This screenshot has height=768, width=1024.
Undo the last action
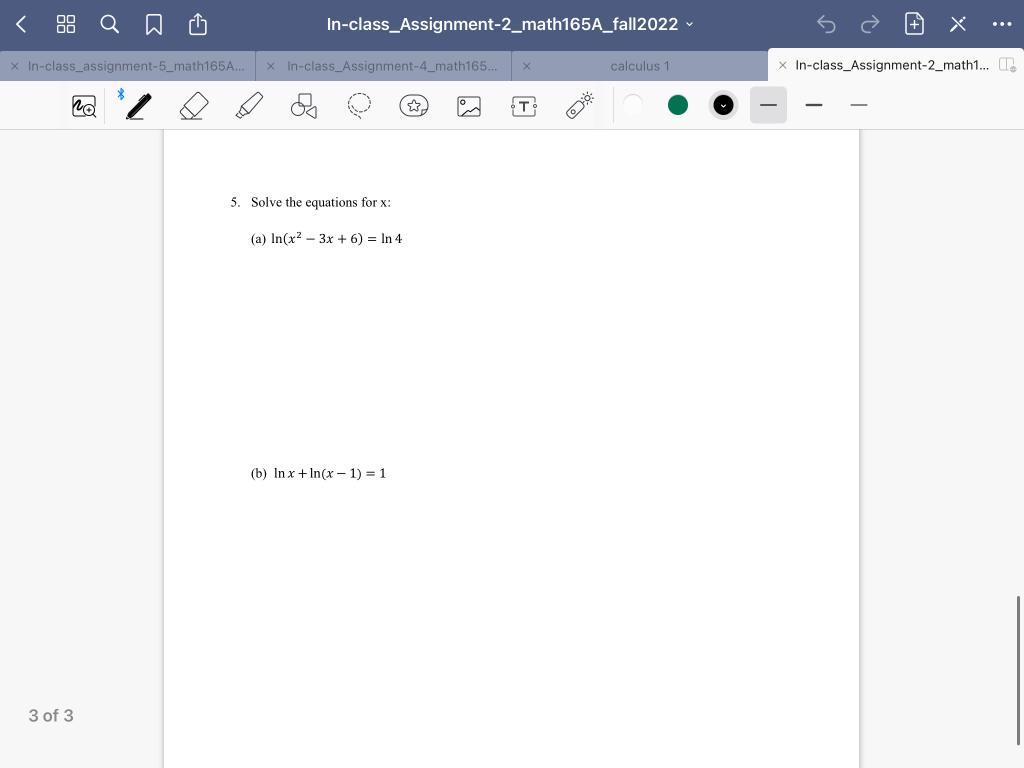click(x=826, y=24)
